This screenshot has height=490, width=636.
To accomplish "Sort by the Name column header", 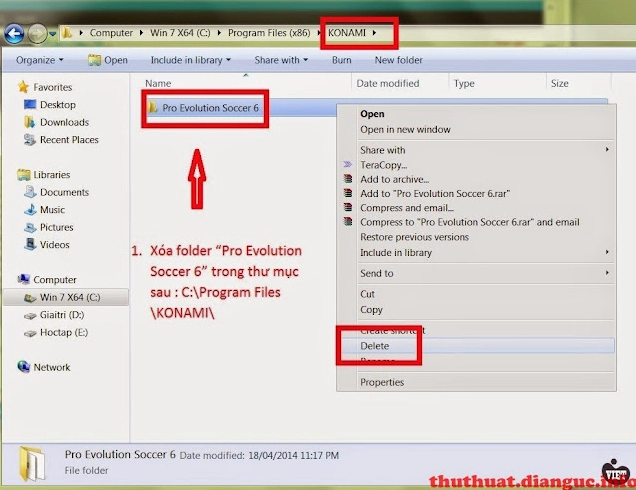I will coord(158,83).
